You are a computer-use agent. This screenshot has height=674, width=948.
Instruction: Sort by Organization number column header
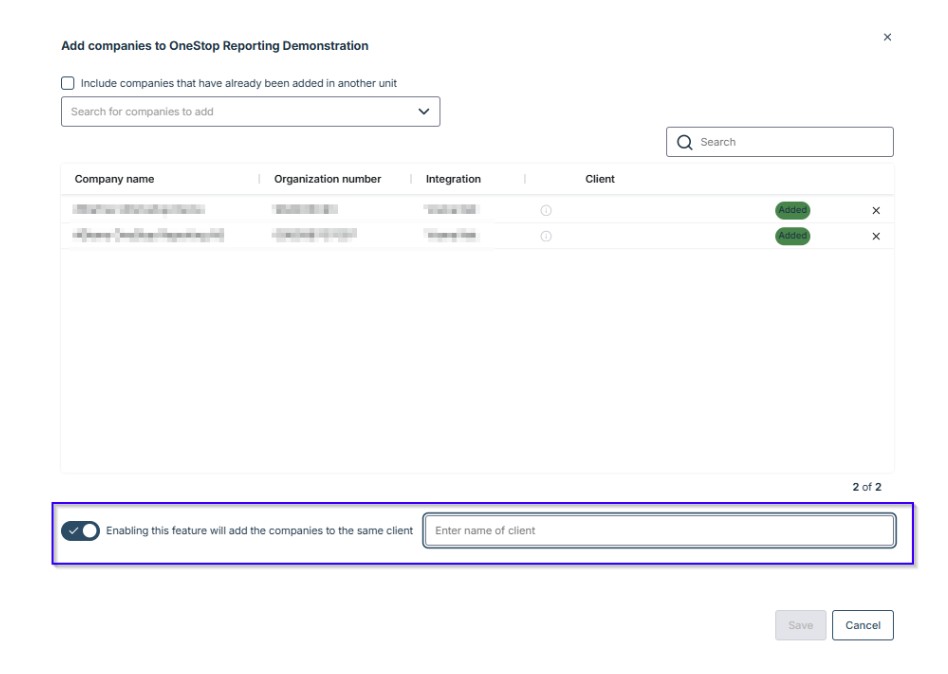[x=327, y=179]
